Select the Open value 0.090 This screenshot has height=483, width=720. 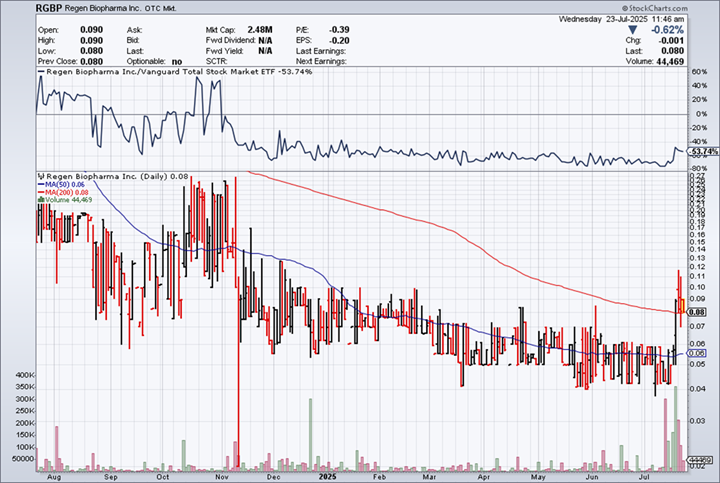(x=91, y=30)
